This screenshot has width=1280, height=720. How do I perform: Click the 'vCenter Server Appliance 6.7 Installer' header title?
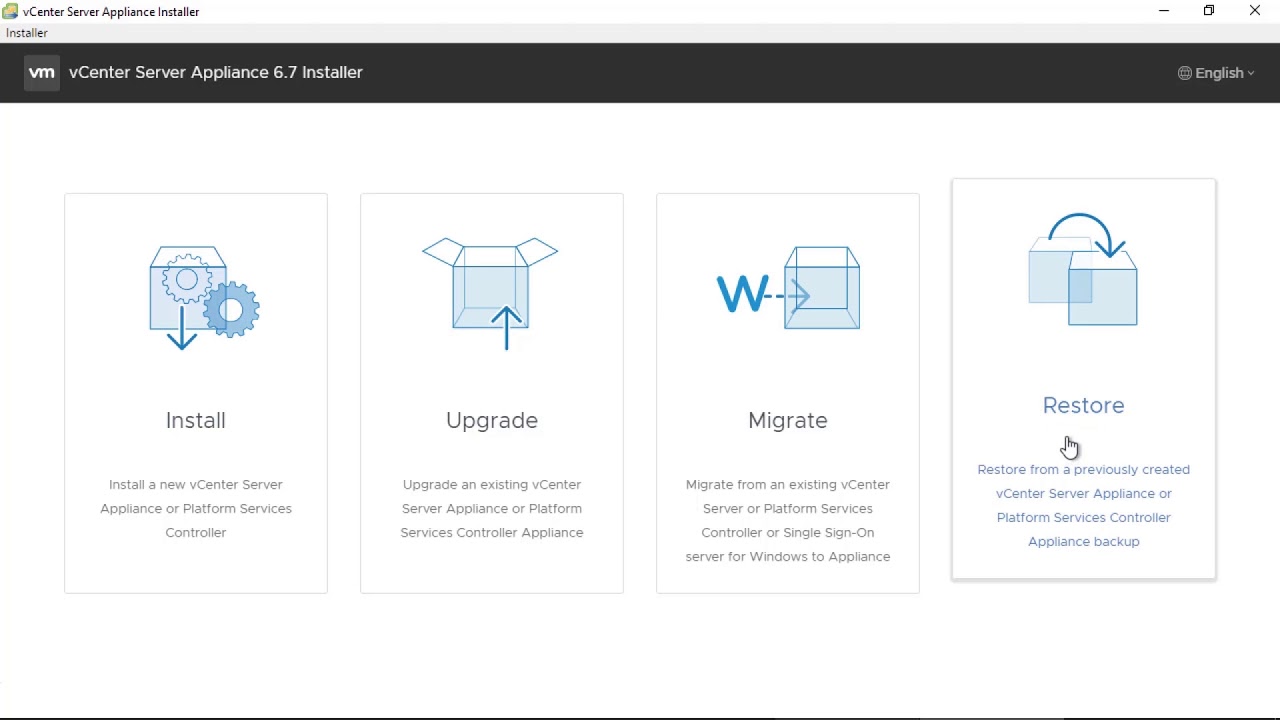point(216,72)
